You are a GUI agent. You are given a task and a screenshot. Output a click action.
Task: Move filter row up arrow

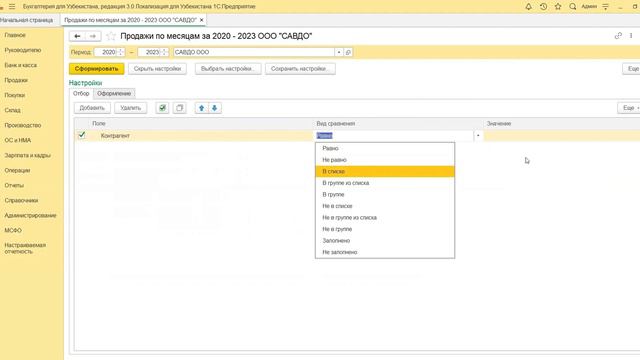pyautogui.click(x=201, y=108)
